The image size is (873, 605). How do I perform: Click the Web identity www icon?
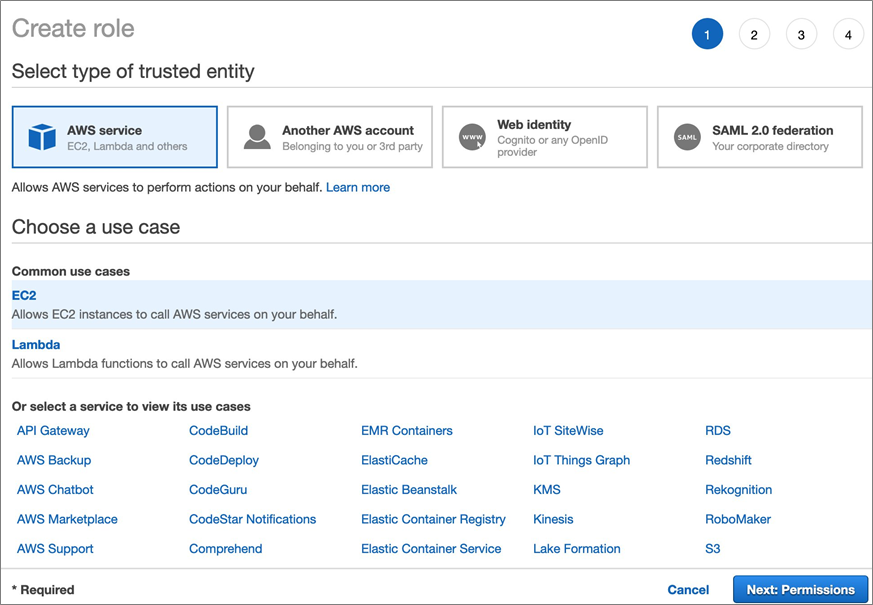click(472, 137)
